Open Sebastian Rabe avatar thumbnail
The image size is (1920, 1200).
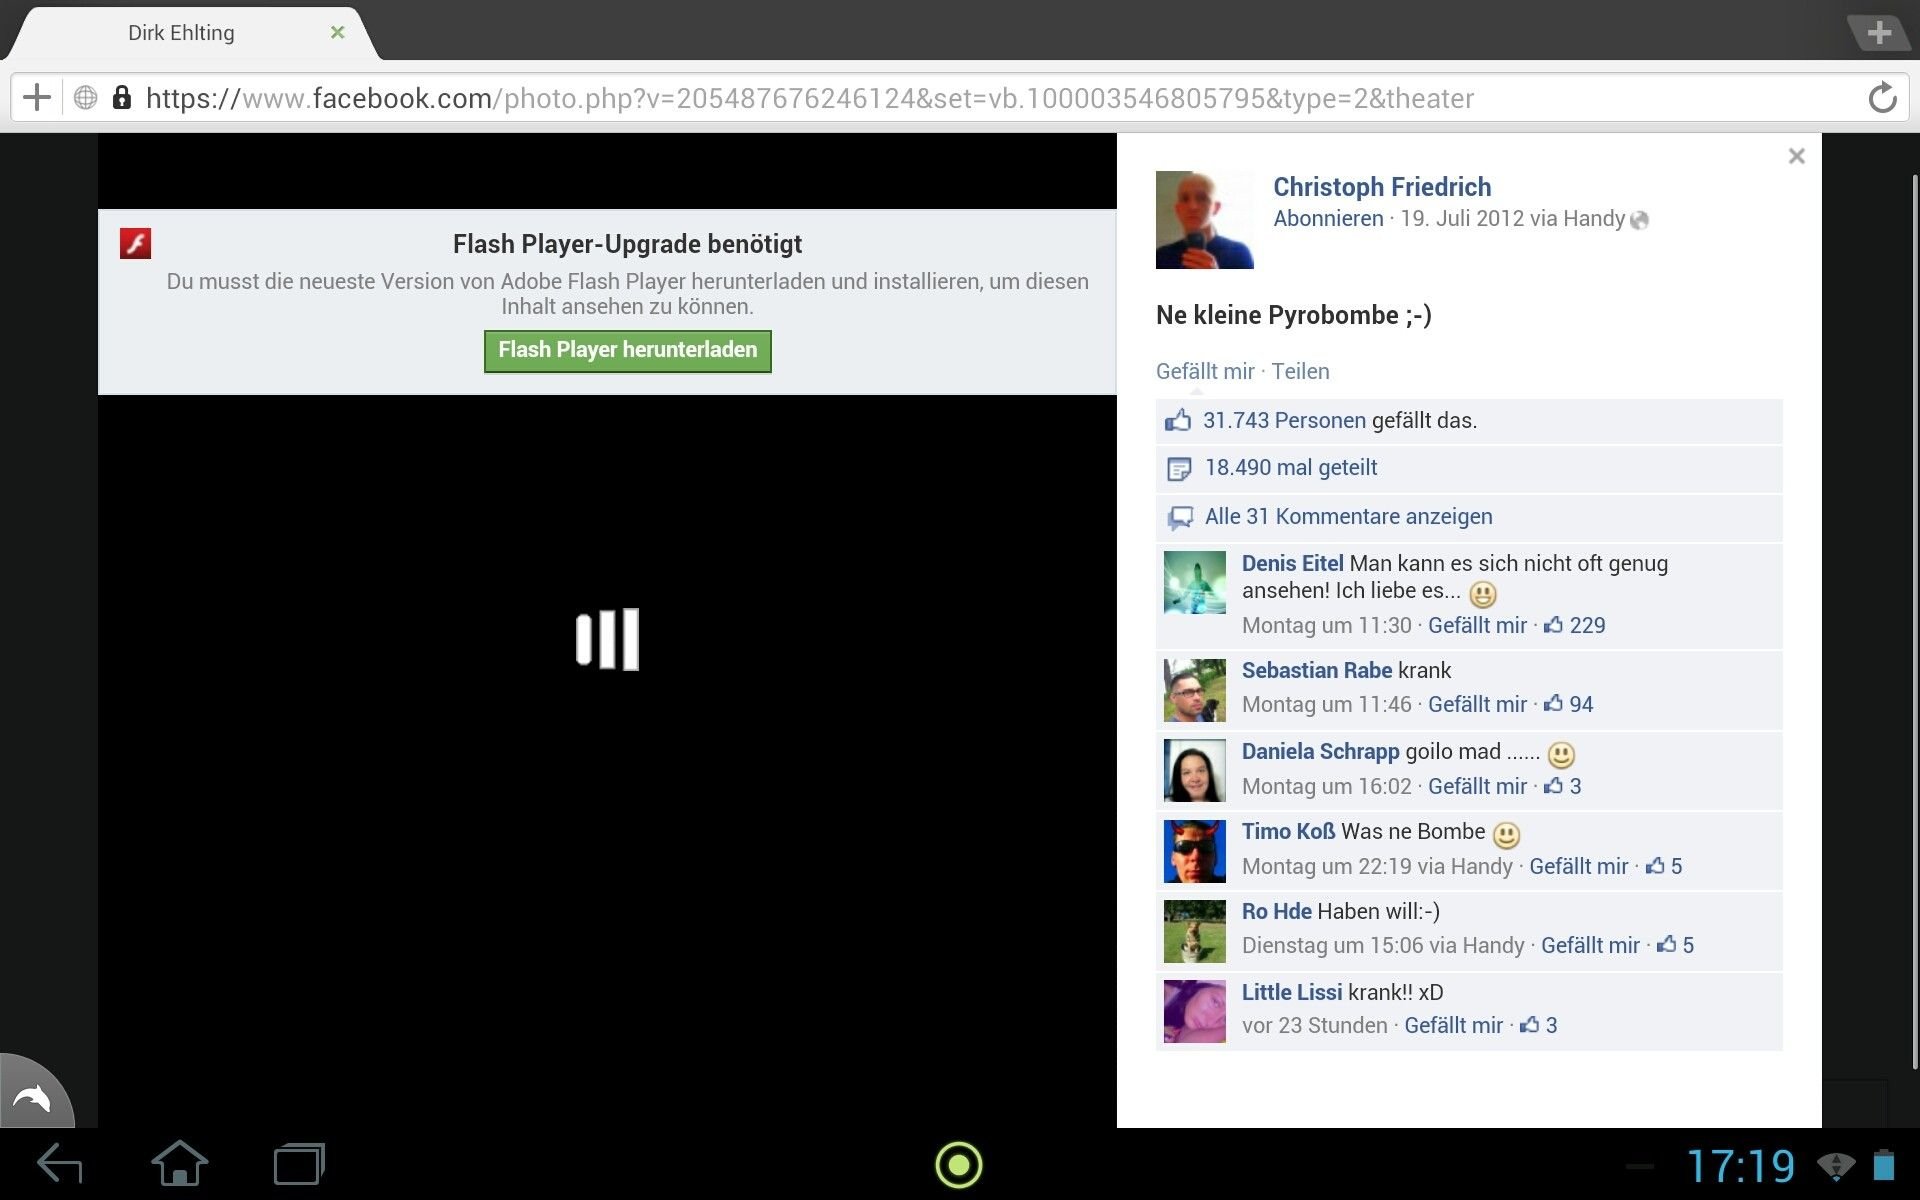(1194, 690)
